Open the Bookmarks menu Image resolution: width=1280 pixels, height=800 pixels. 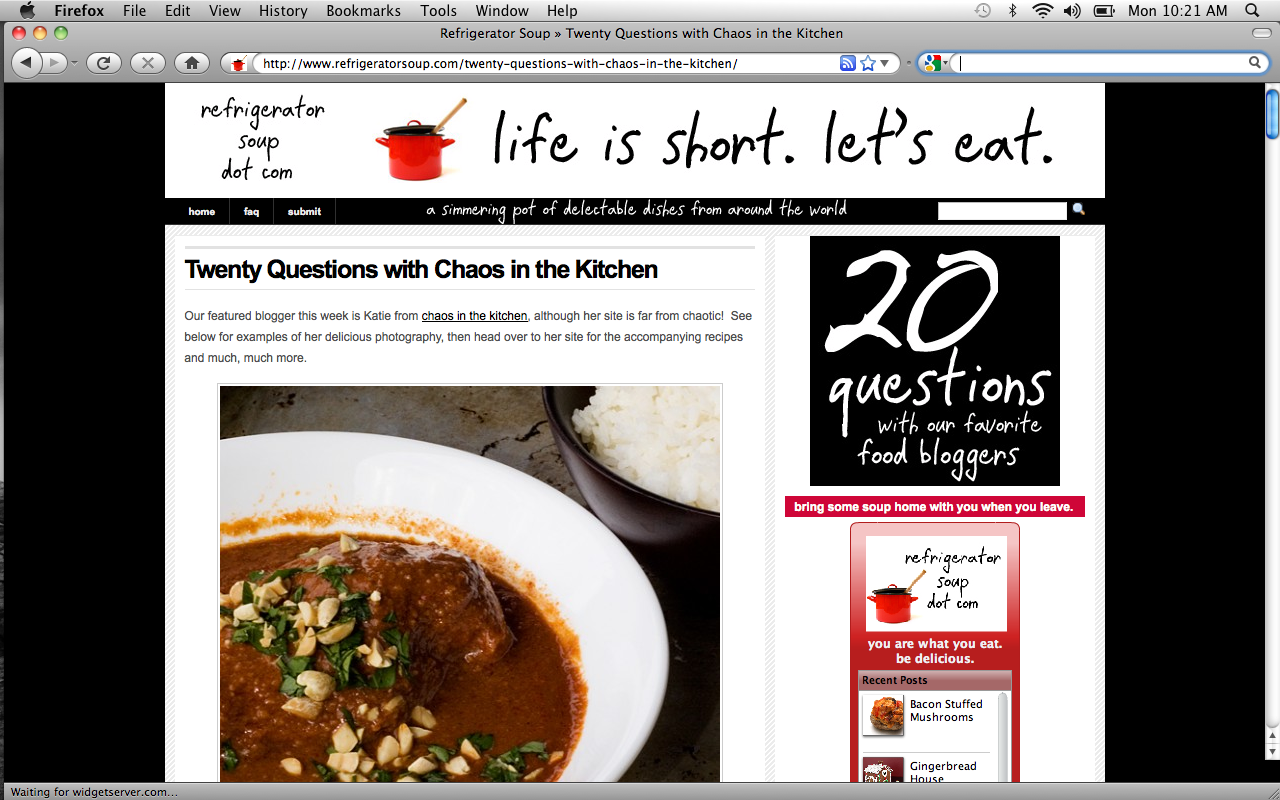(363, 11)
